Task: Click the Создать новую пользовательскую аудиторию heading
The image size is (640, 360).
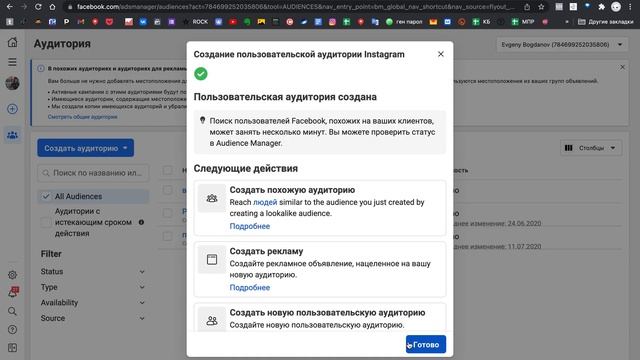Action: (327, 312)
